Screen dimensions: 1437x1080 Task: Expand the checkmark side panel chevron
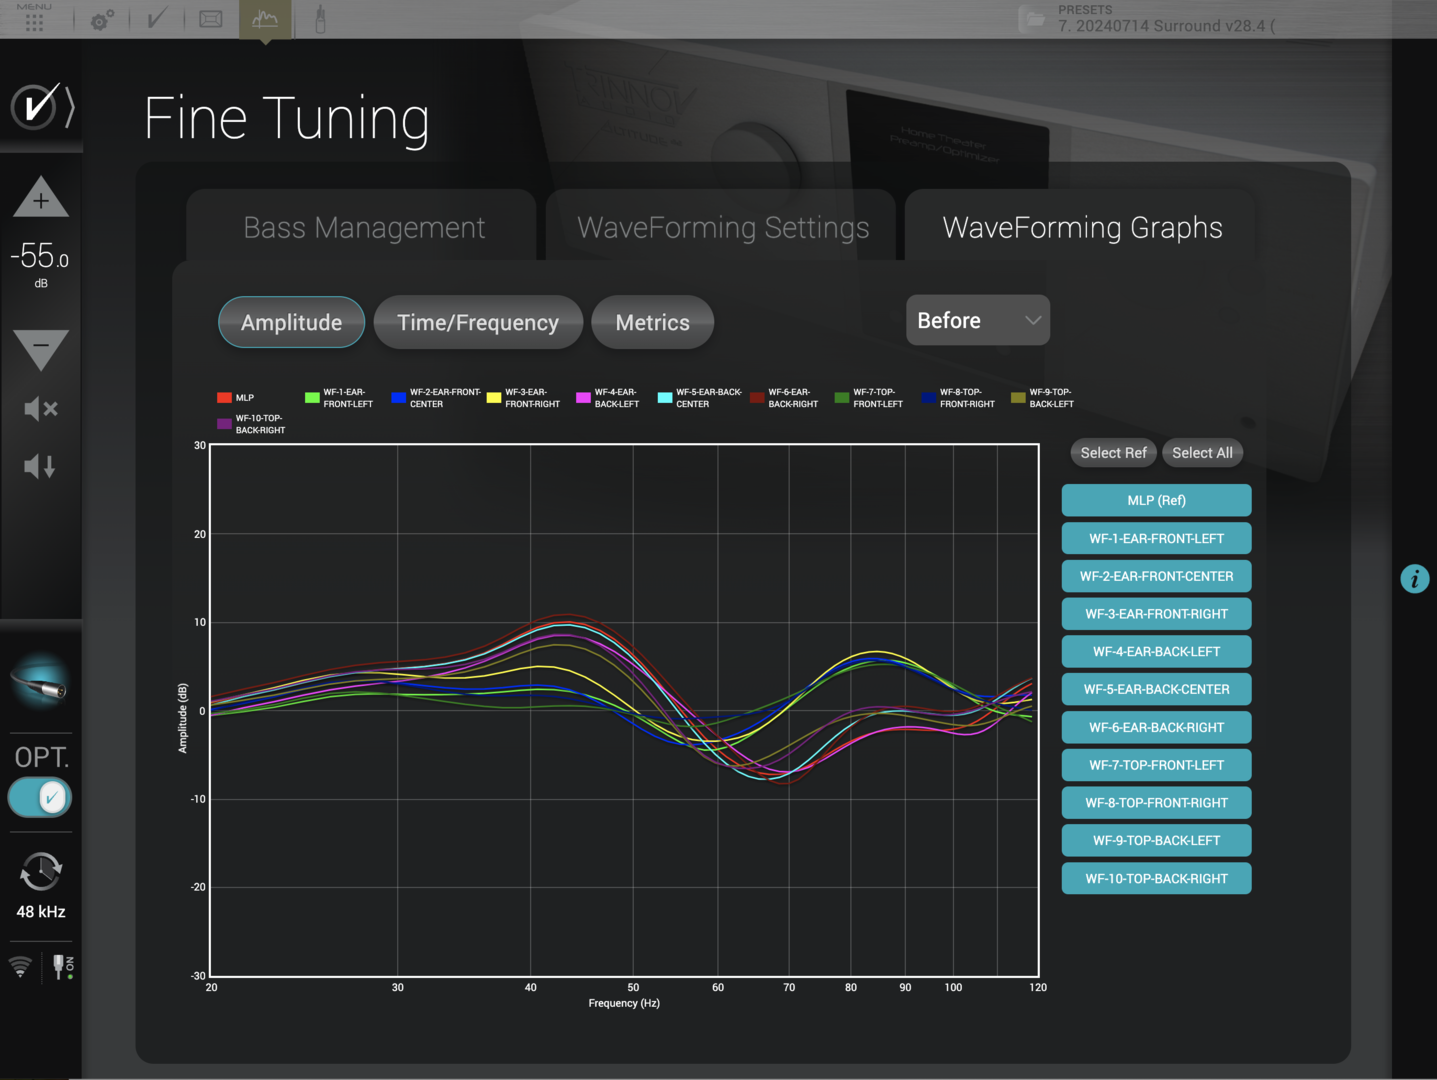[69, 106]
